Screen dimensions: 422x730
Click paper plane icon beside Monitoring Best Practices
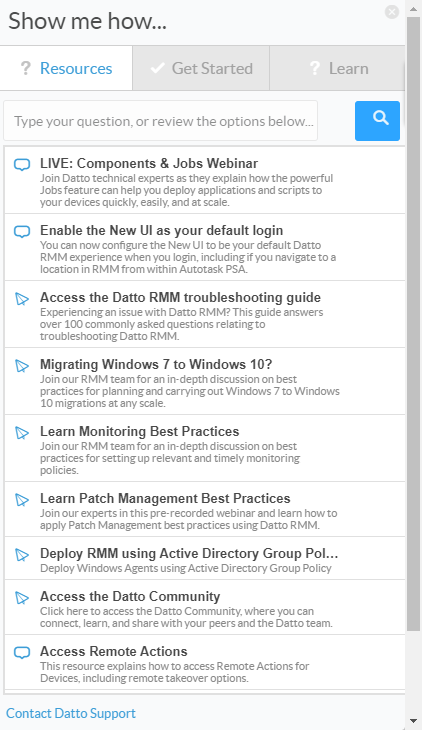point(22,433)
